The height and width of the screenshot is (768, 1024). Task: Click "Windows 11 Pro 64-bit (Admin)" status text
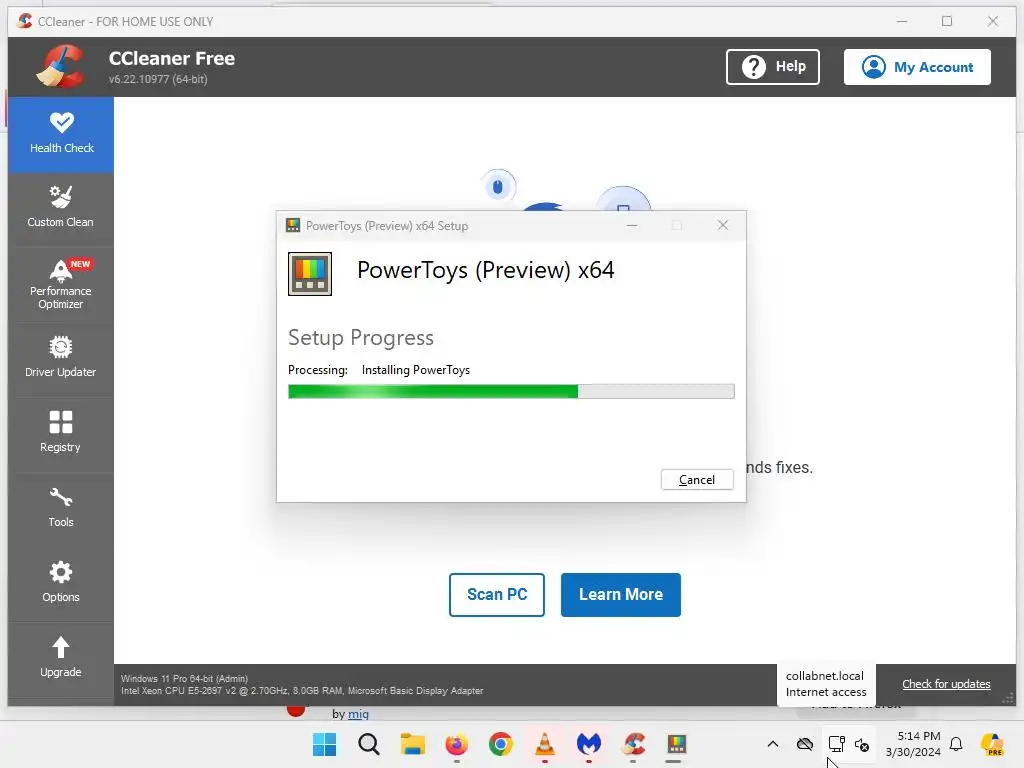(x=185, y=679)
